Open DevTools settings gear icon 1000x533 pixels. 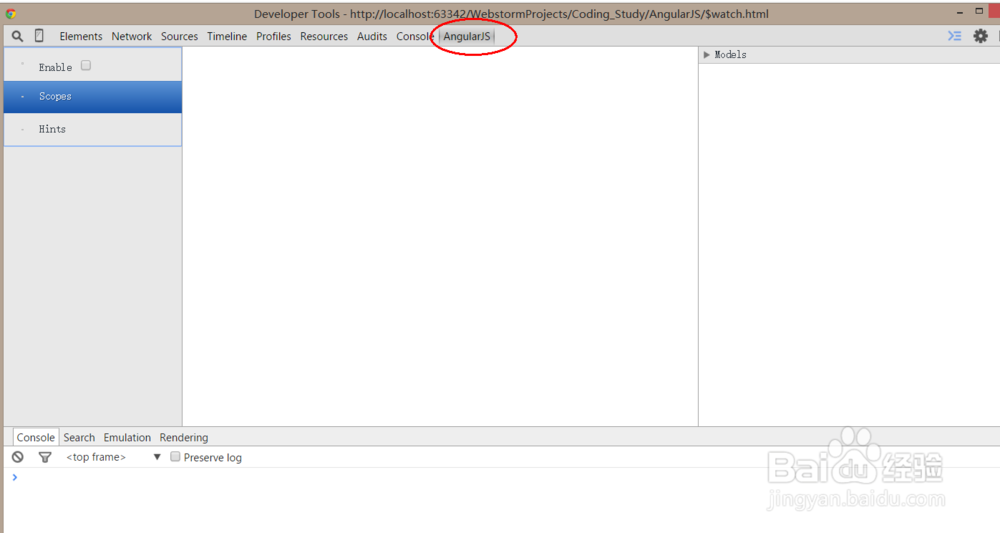click(980, 36)
